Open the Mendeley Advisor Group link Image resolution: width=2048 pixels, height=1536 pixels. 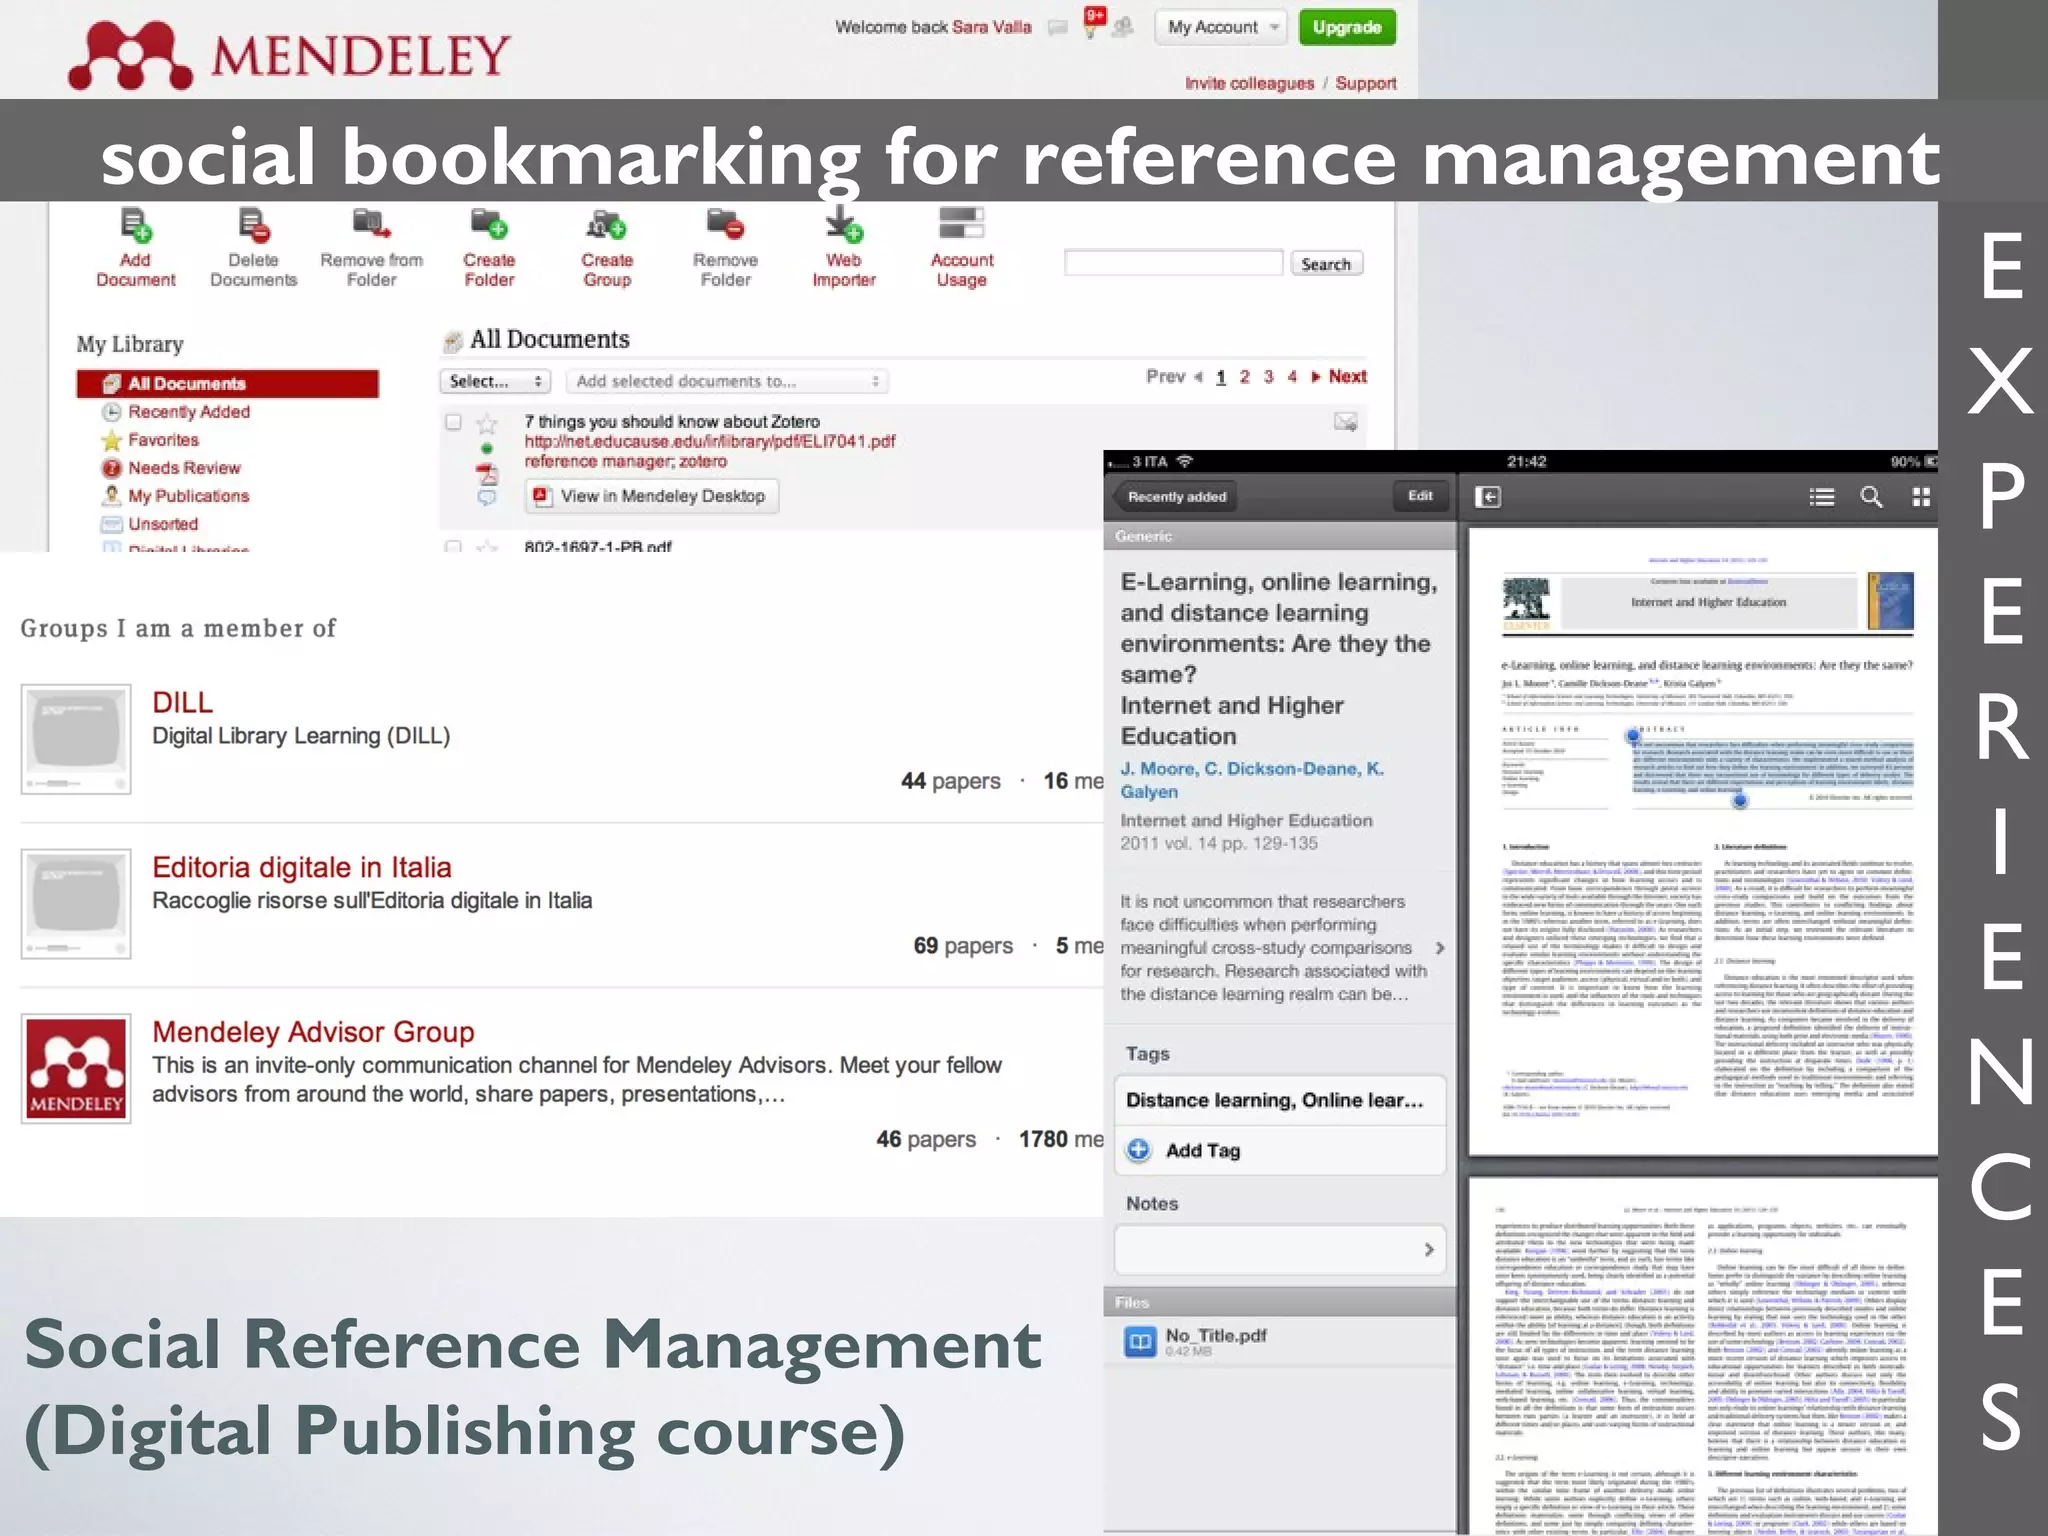click(313, 1032)
